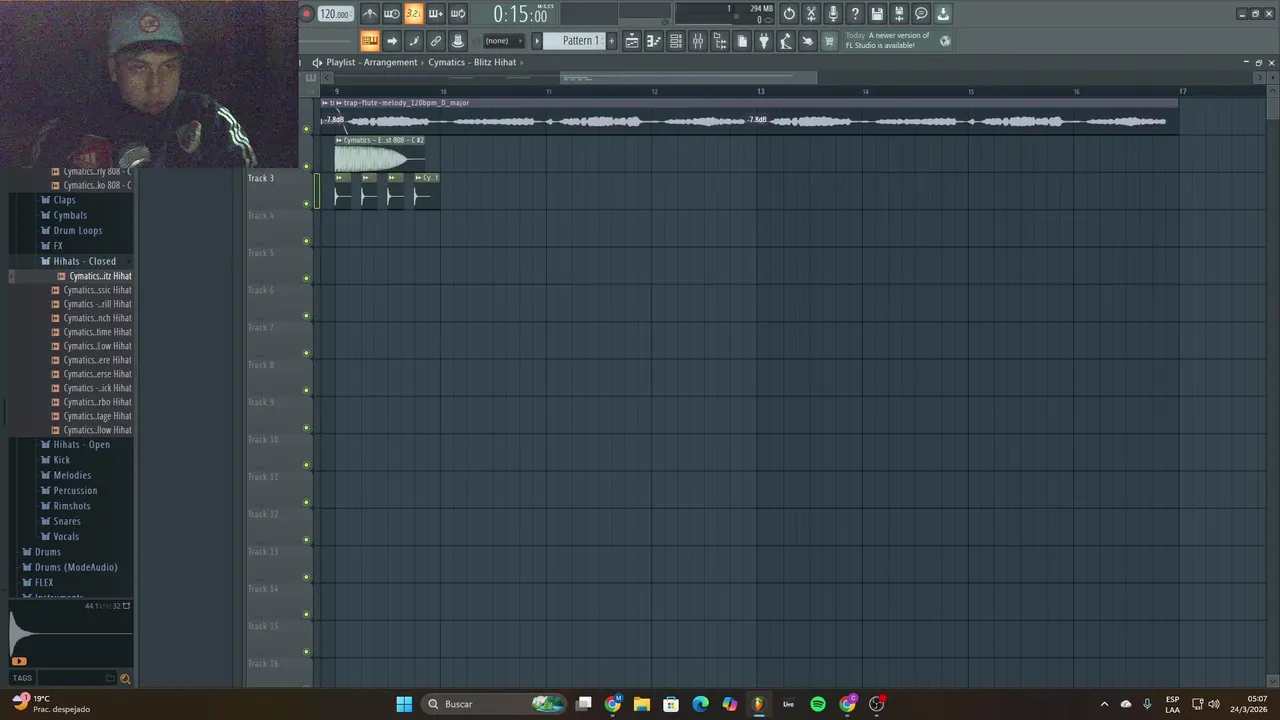Image resolution: width=1280 pixels, height=720 pixels.
Task: Click the shopping cart icon
Action: click(x=829, y=41)
